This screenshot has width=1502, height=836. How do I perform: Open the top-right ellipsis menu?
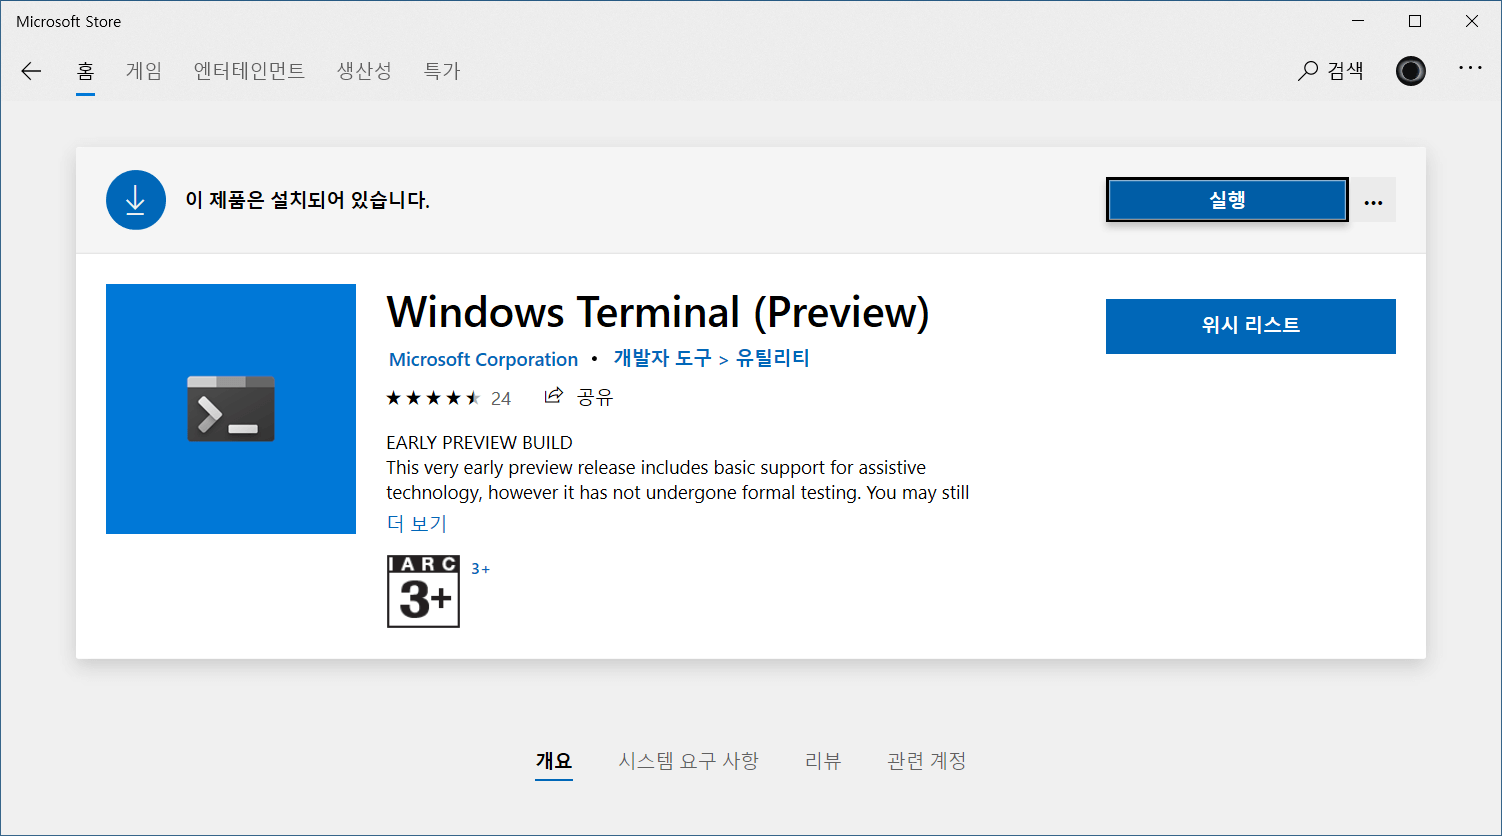tap(1469, 68)
